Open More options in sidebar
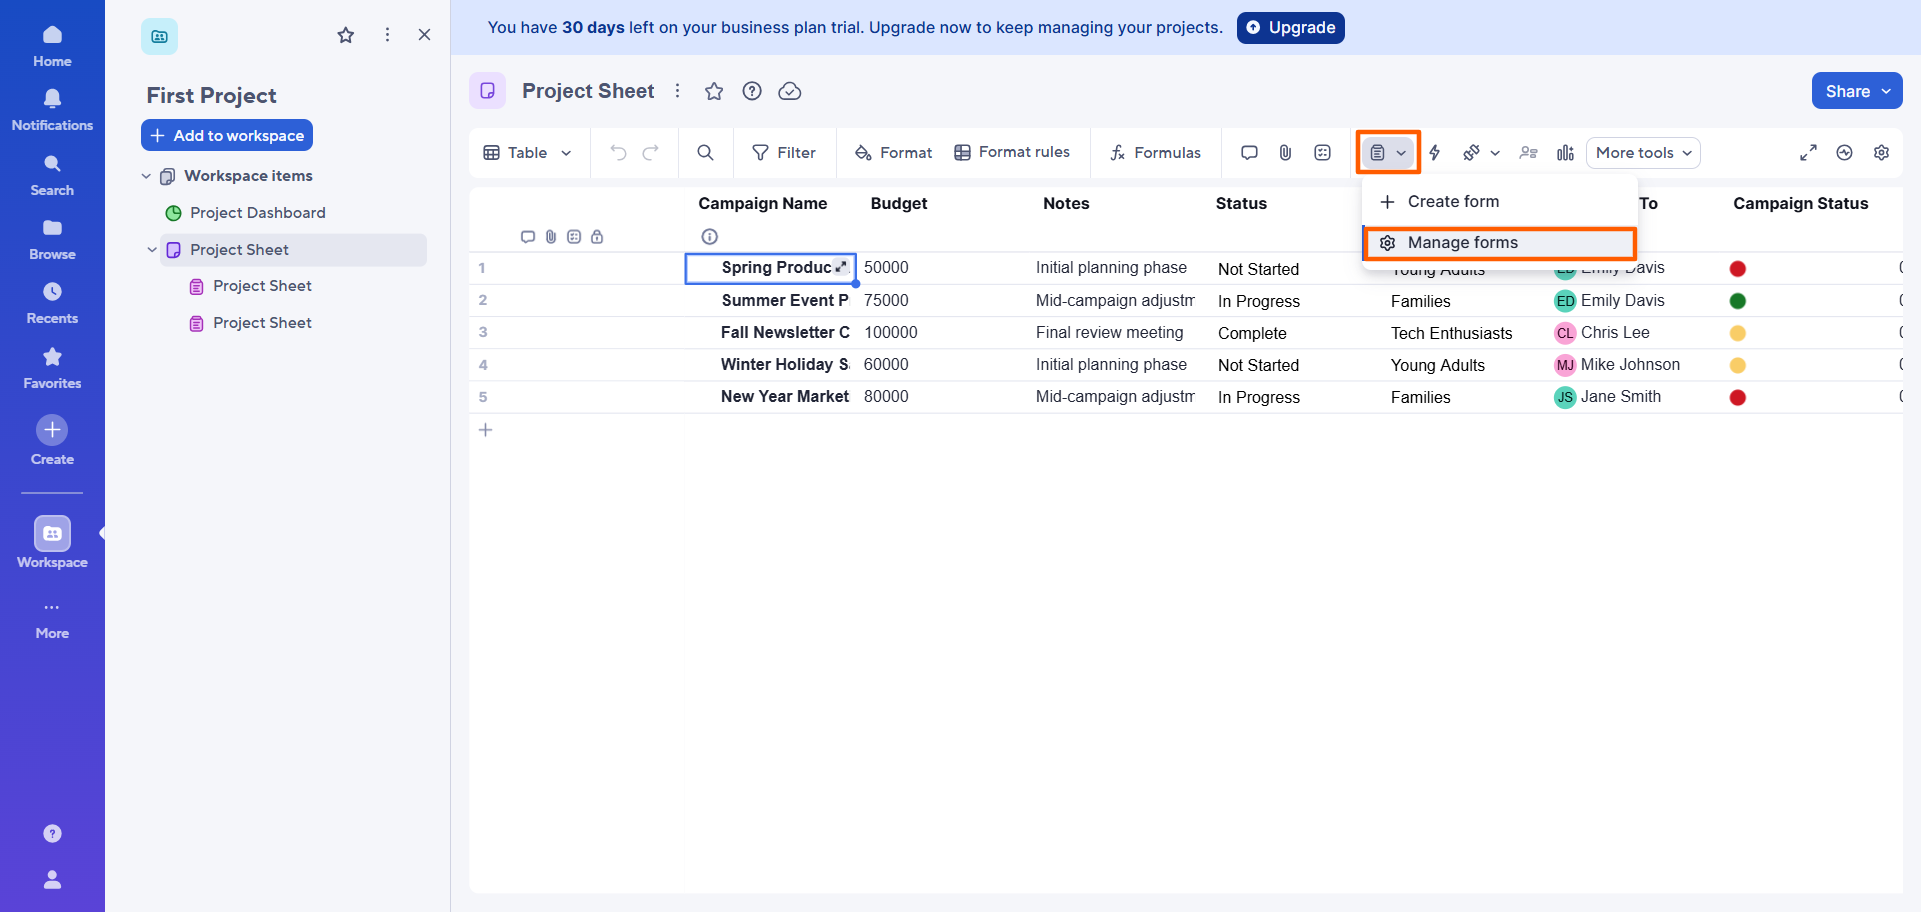Viewport: 1921px width, 912px height. [x=52, y=620]
